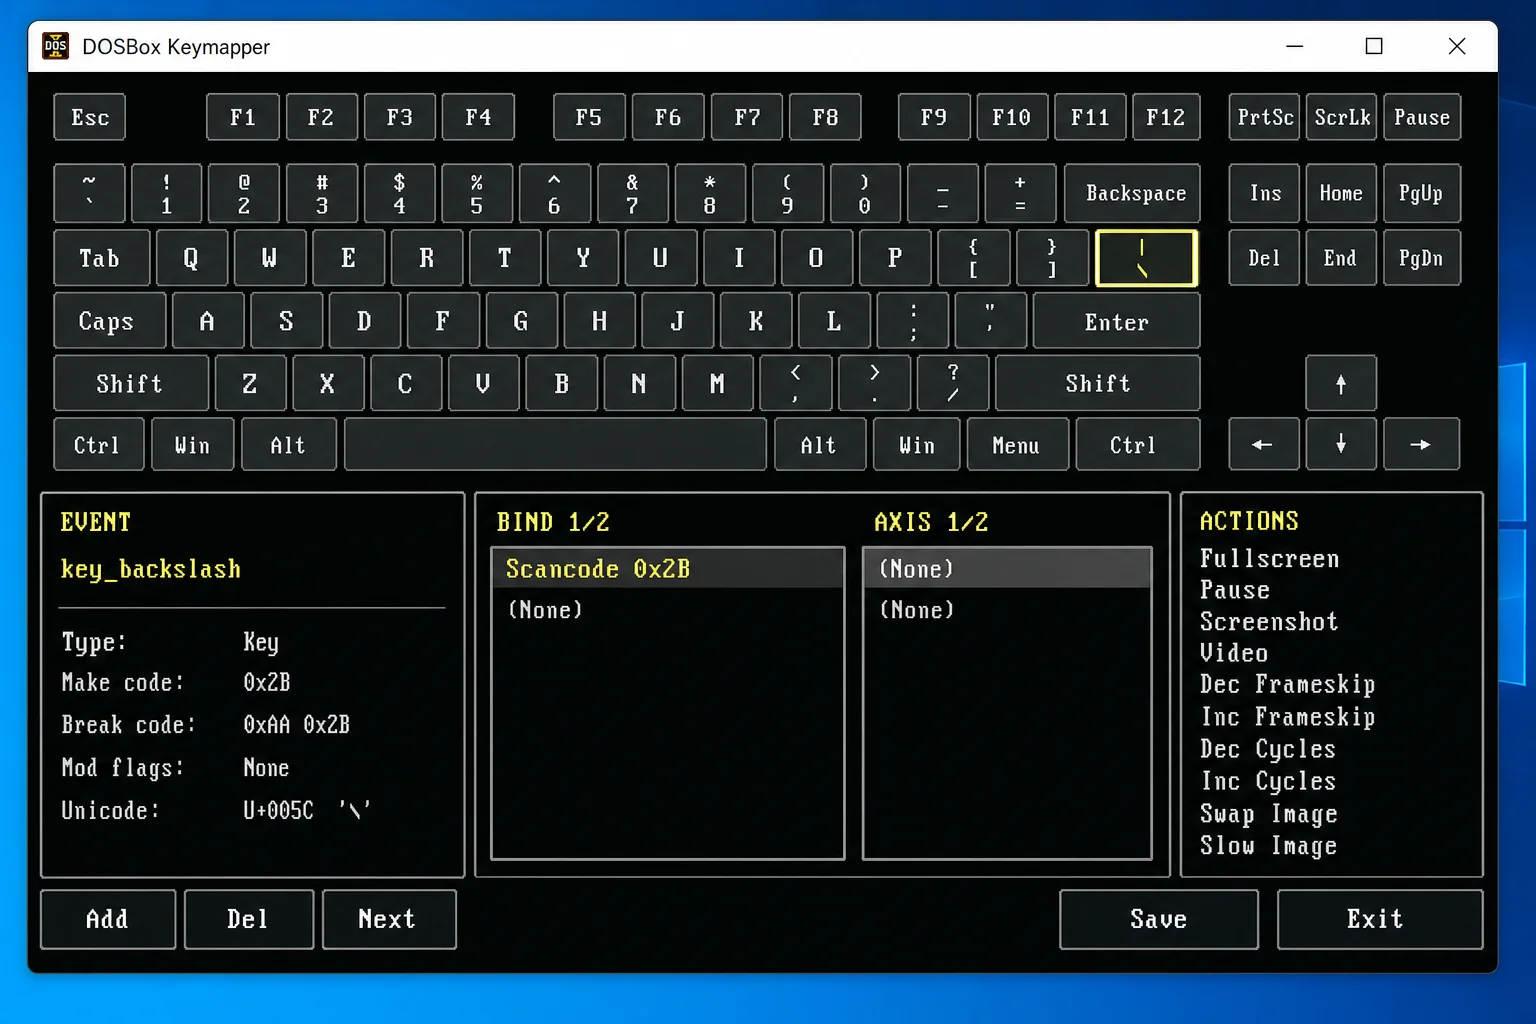Select the Enter key

[x=1116, y=321]
